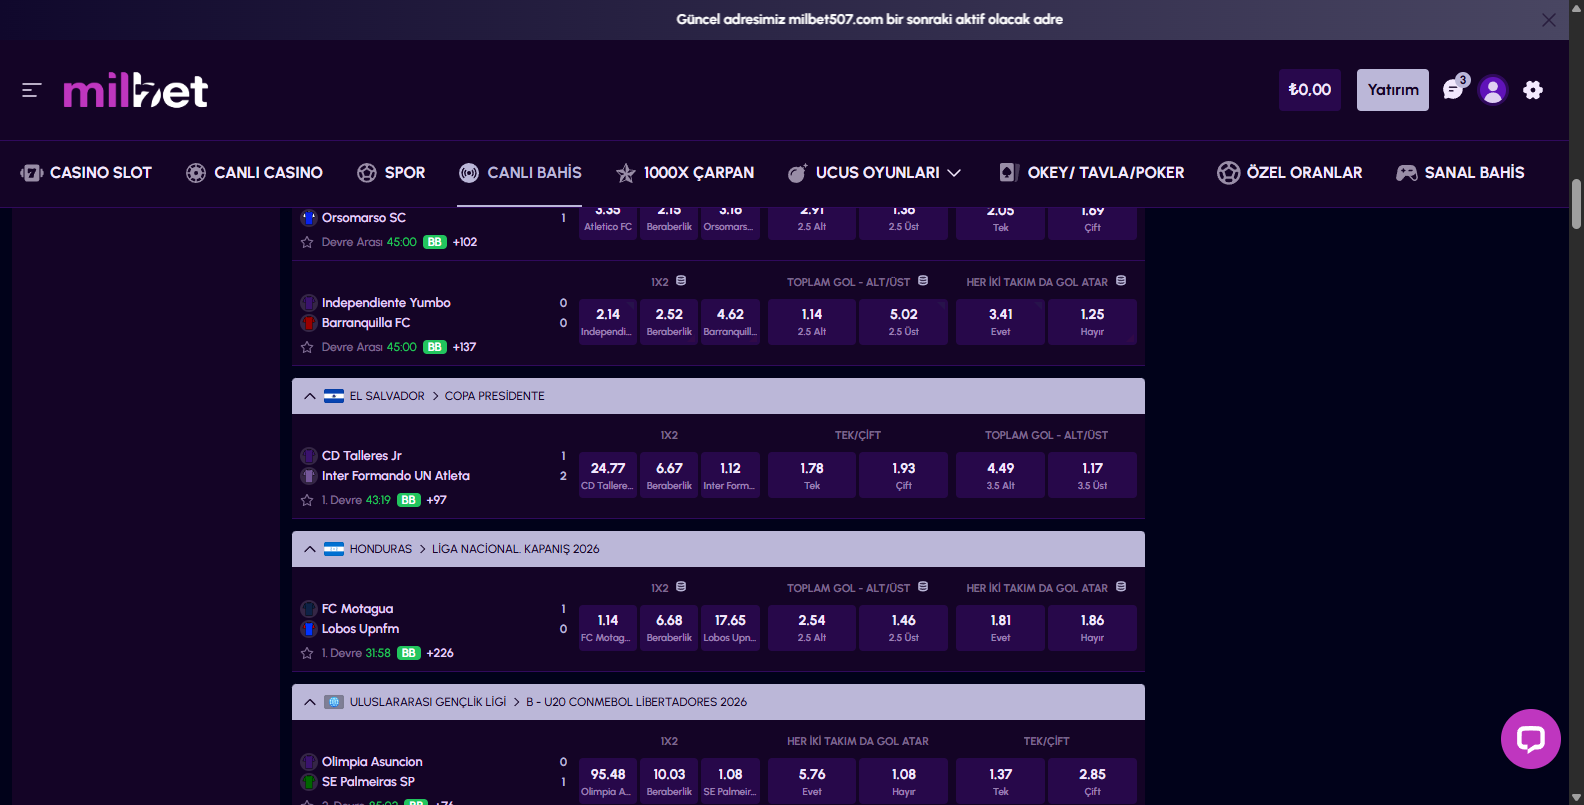Viewport: 1584px width, 805px height.
Task: Open FC Motagua team name
Action: point(357,608)
